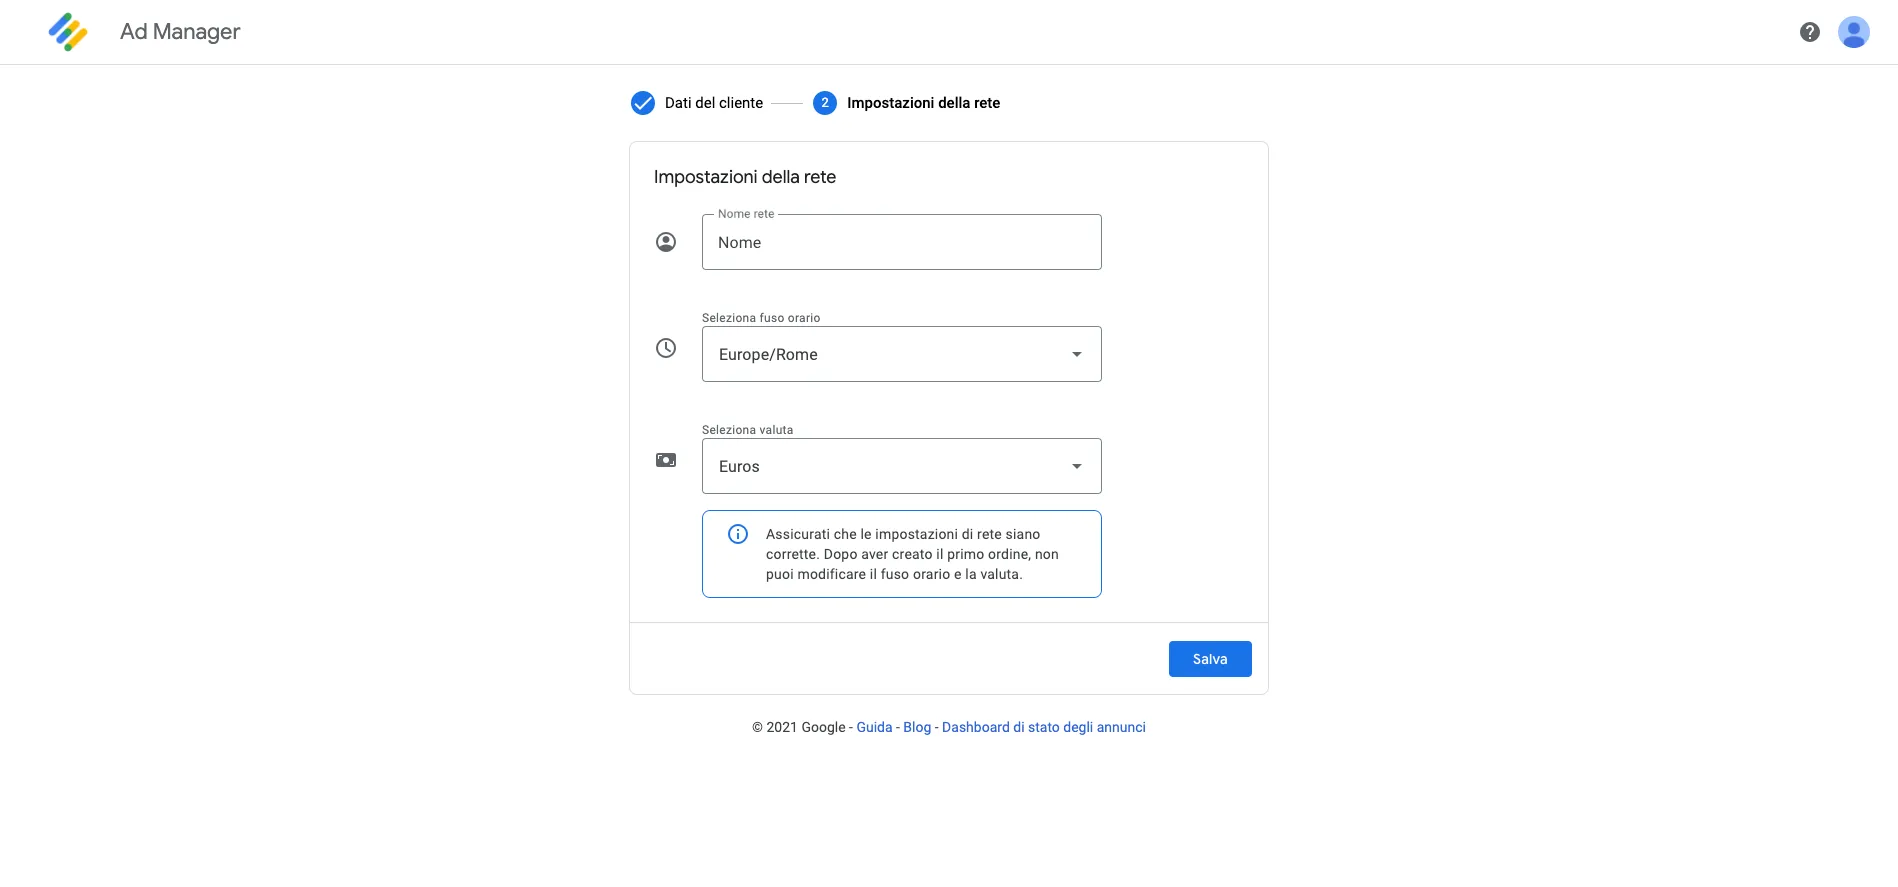
Task: Click the info icon in the notice box
Action: tap(738, 534)
